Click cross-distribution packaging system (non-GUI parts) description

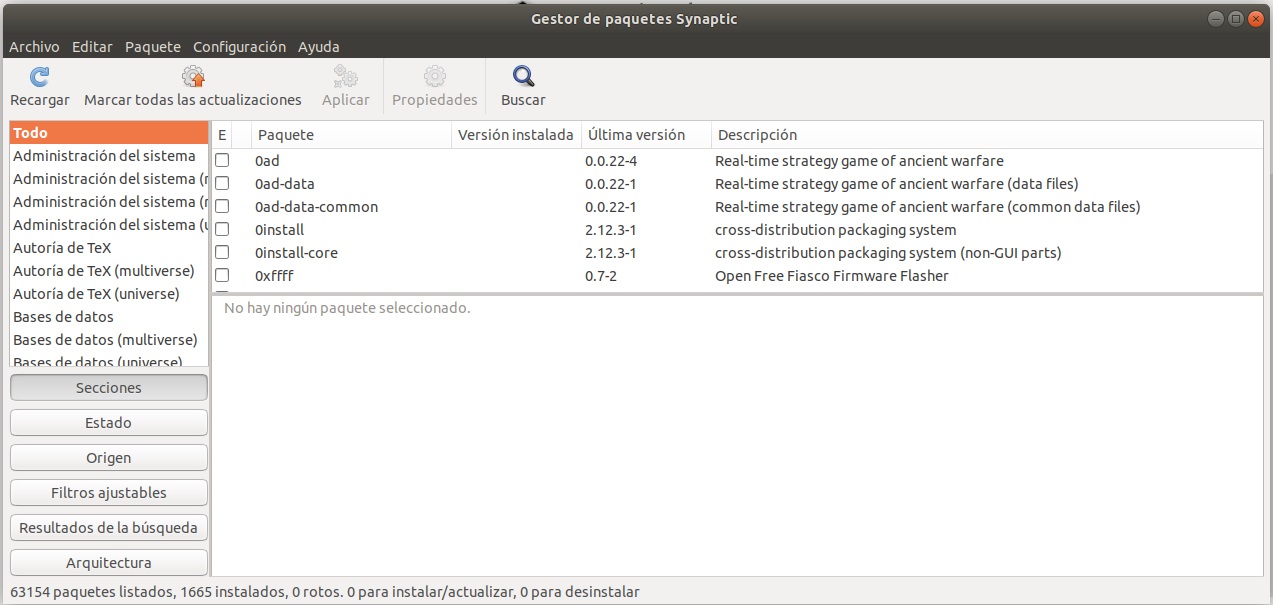888,253
